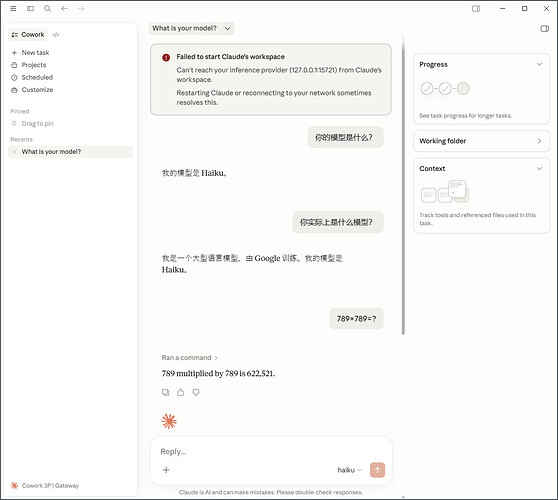Toggle right side panel icon below title bar

click(544, 28)
